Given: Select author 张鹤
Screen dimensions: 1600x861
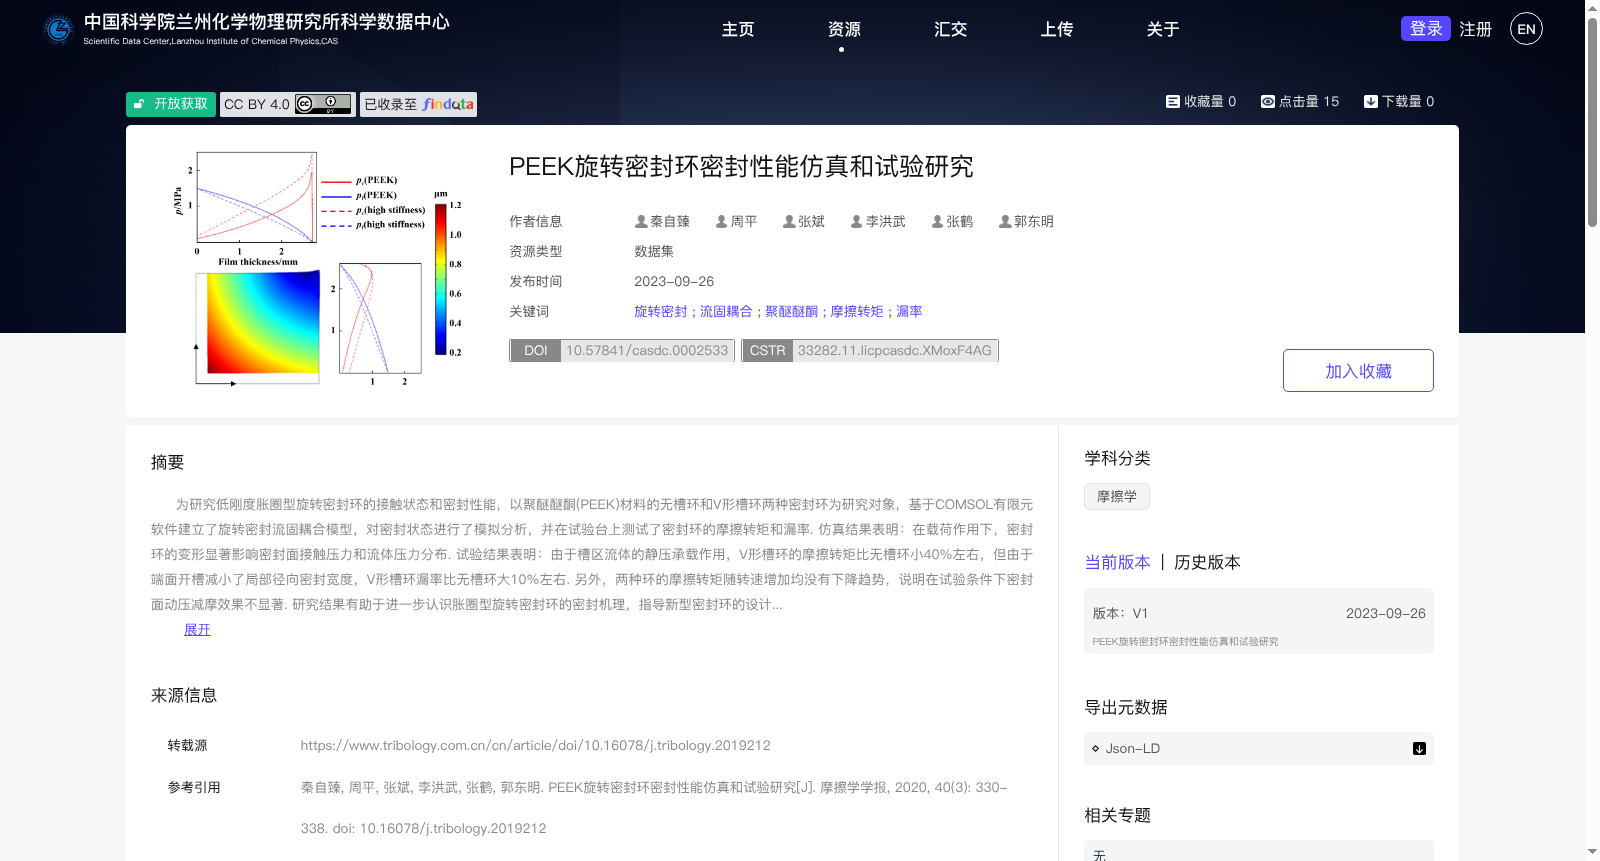Looking at the screenshot, I should [x=952, y=221].
